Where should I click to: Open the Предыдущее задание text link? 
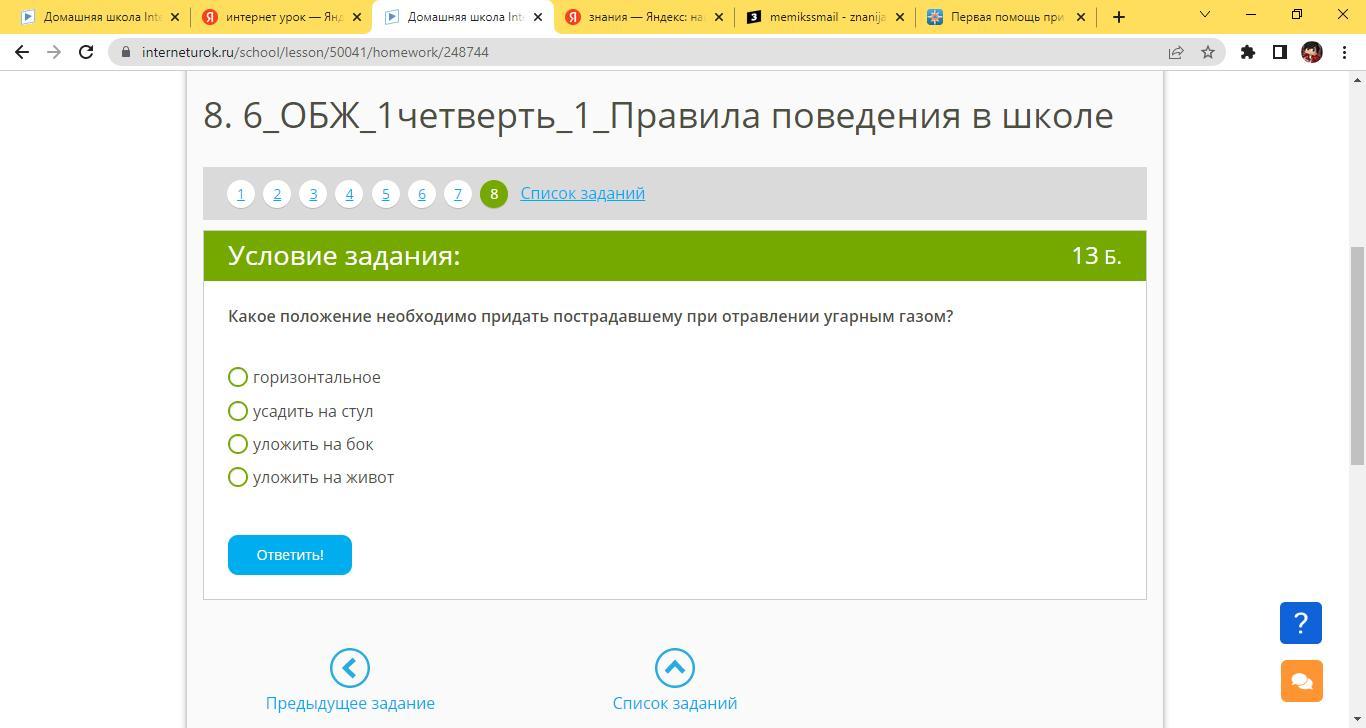coord(350,703)
